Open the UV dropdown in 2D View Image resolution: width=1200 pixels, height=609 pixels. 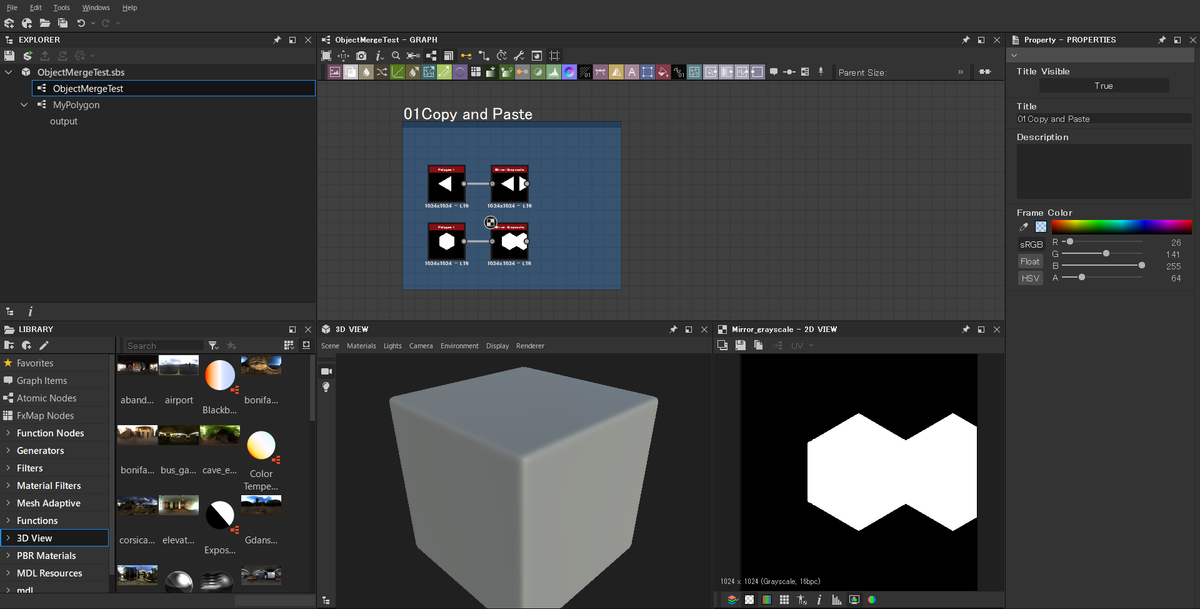[x=802, y=345]
